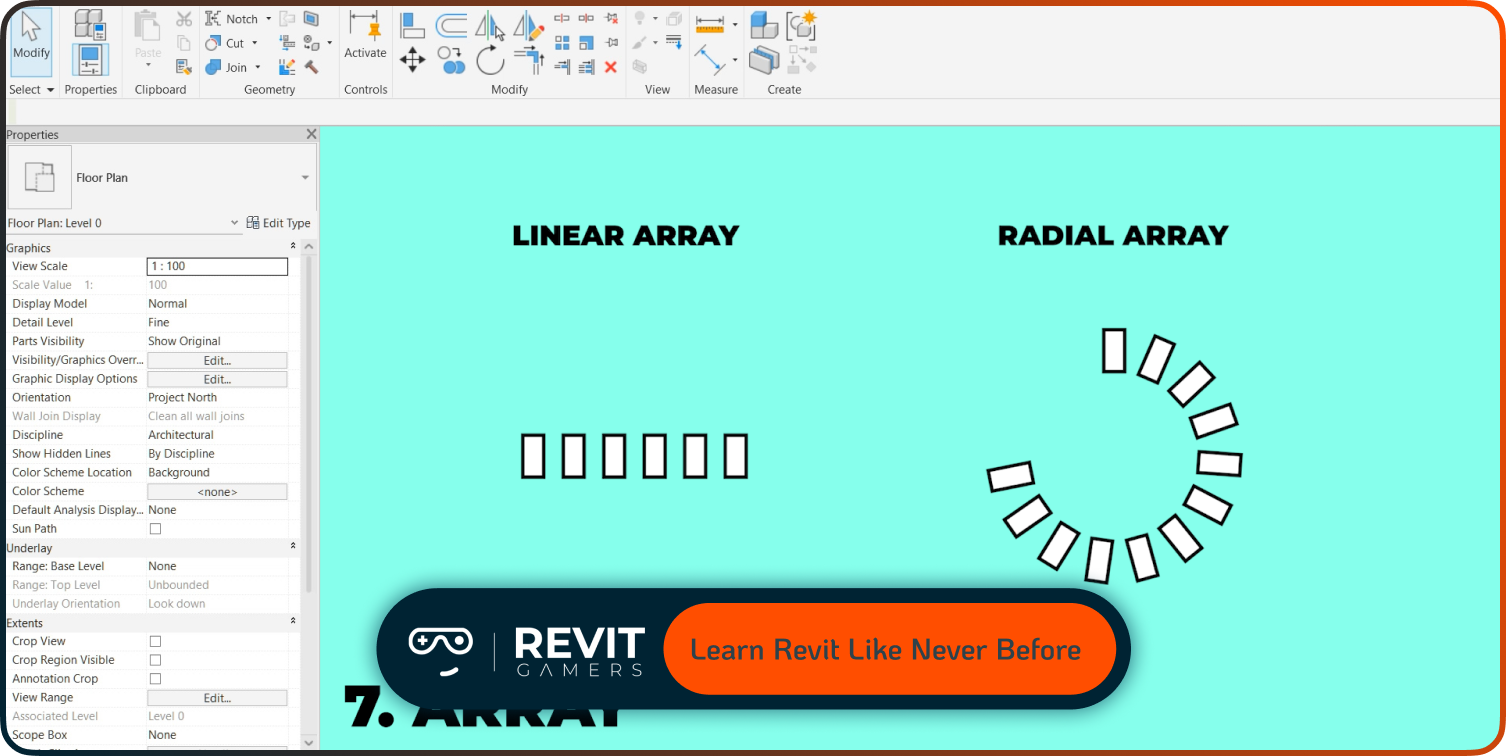The width and height of the screenshot is (1506, 756).
Task: Click the Edit Type button
Action: (279, 223)
